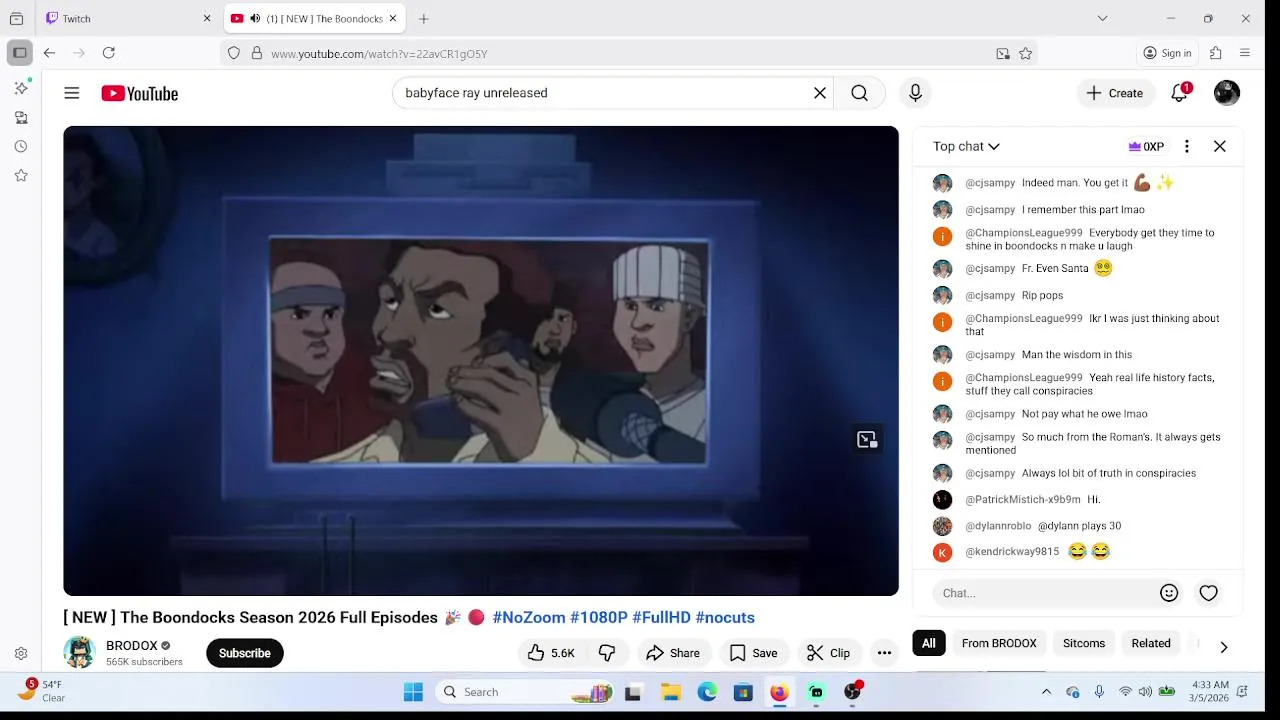Viewport: 1280px width, 720px height.
Task: Open YouTube notifications bell
Action: pos(1180,93)
